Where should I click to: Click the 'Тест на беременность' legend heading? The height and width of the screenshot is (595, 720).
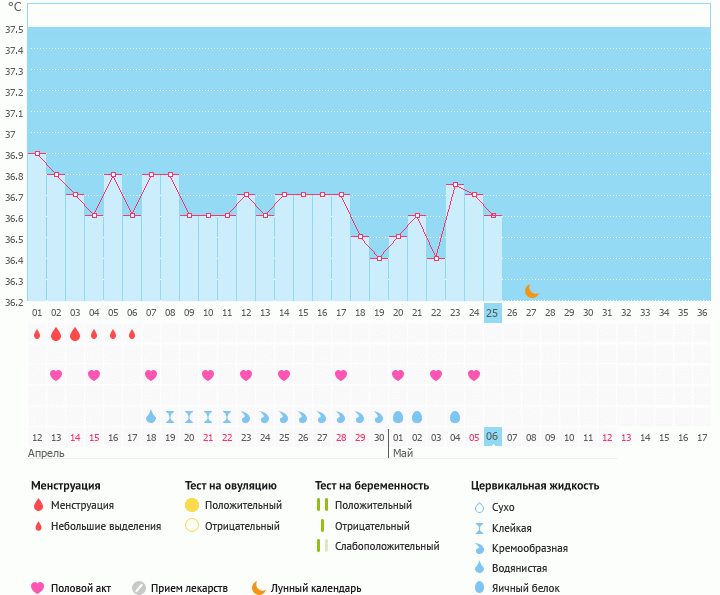[370, 486]
